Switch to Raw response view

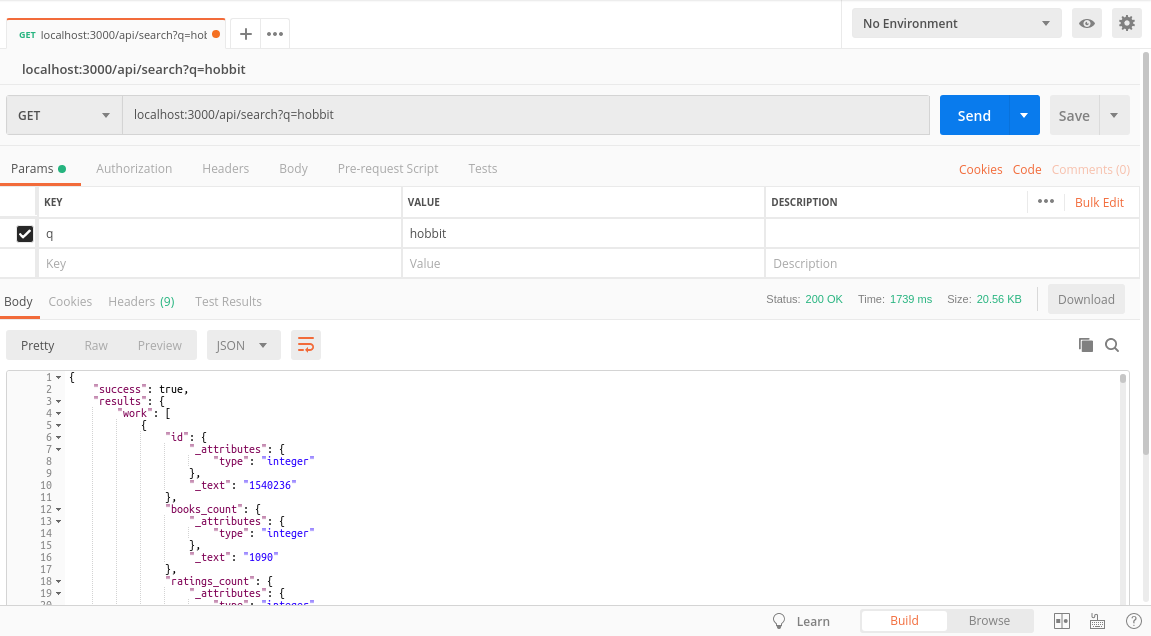pyautogui.click(x=95, y=345)
